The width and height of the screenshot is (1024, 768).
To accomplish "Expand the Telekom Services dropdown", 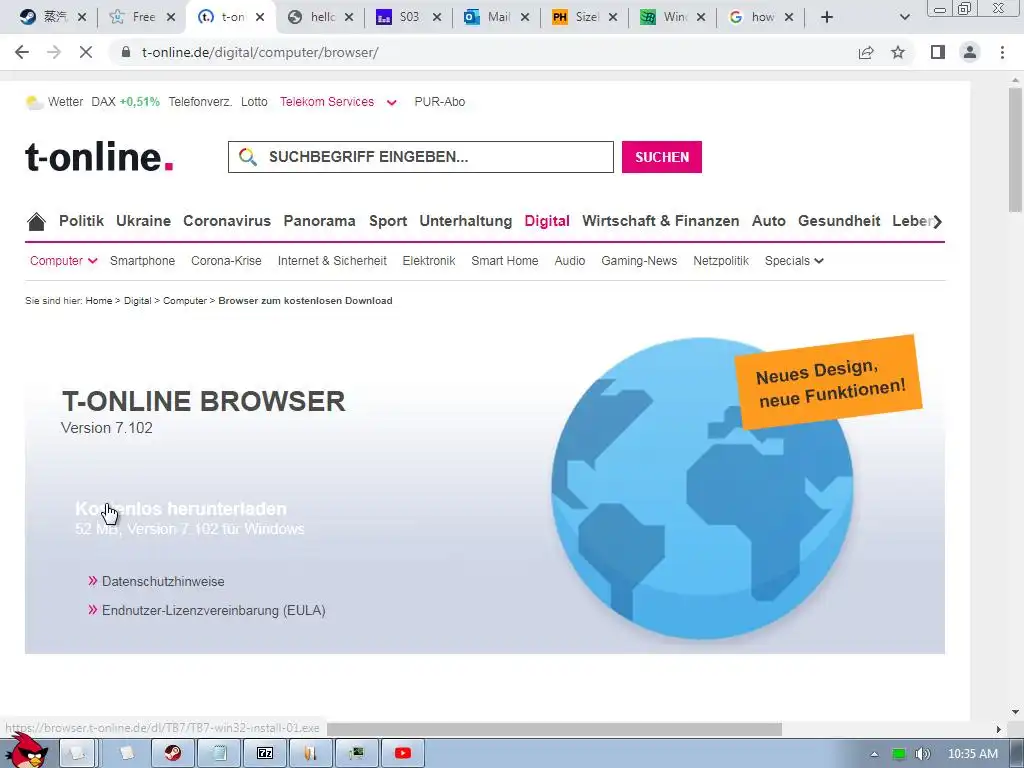I will (392, 103).
